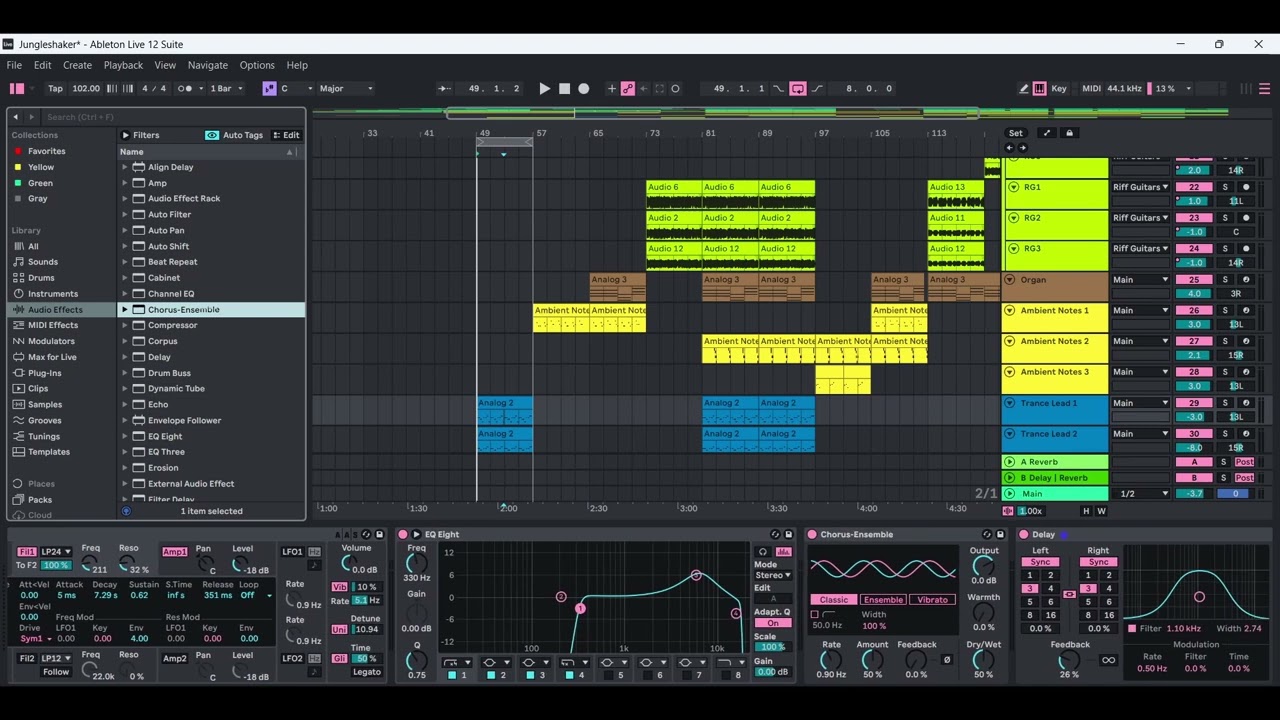
Task: Start playback with the Play button
Action: pos(544,88)
